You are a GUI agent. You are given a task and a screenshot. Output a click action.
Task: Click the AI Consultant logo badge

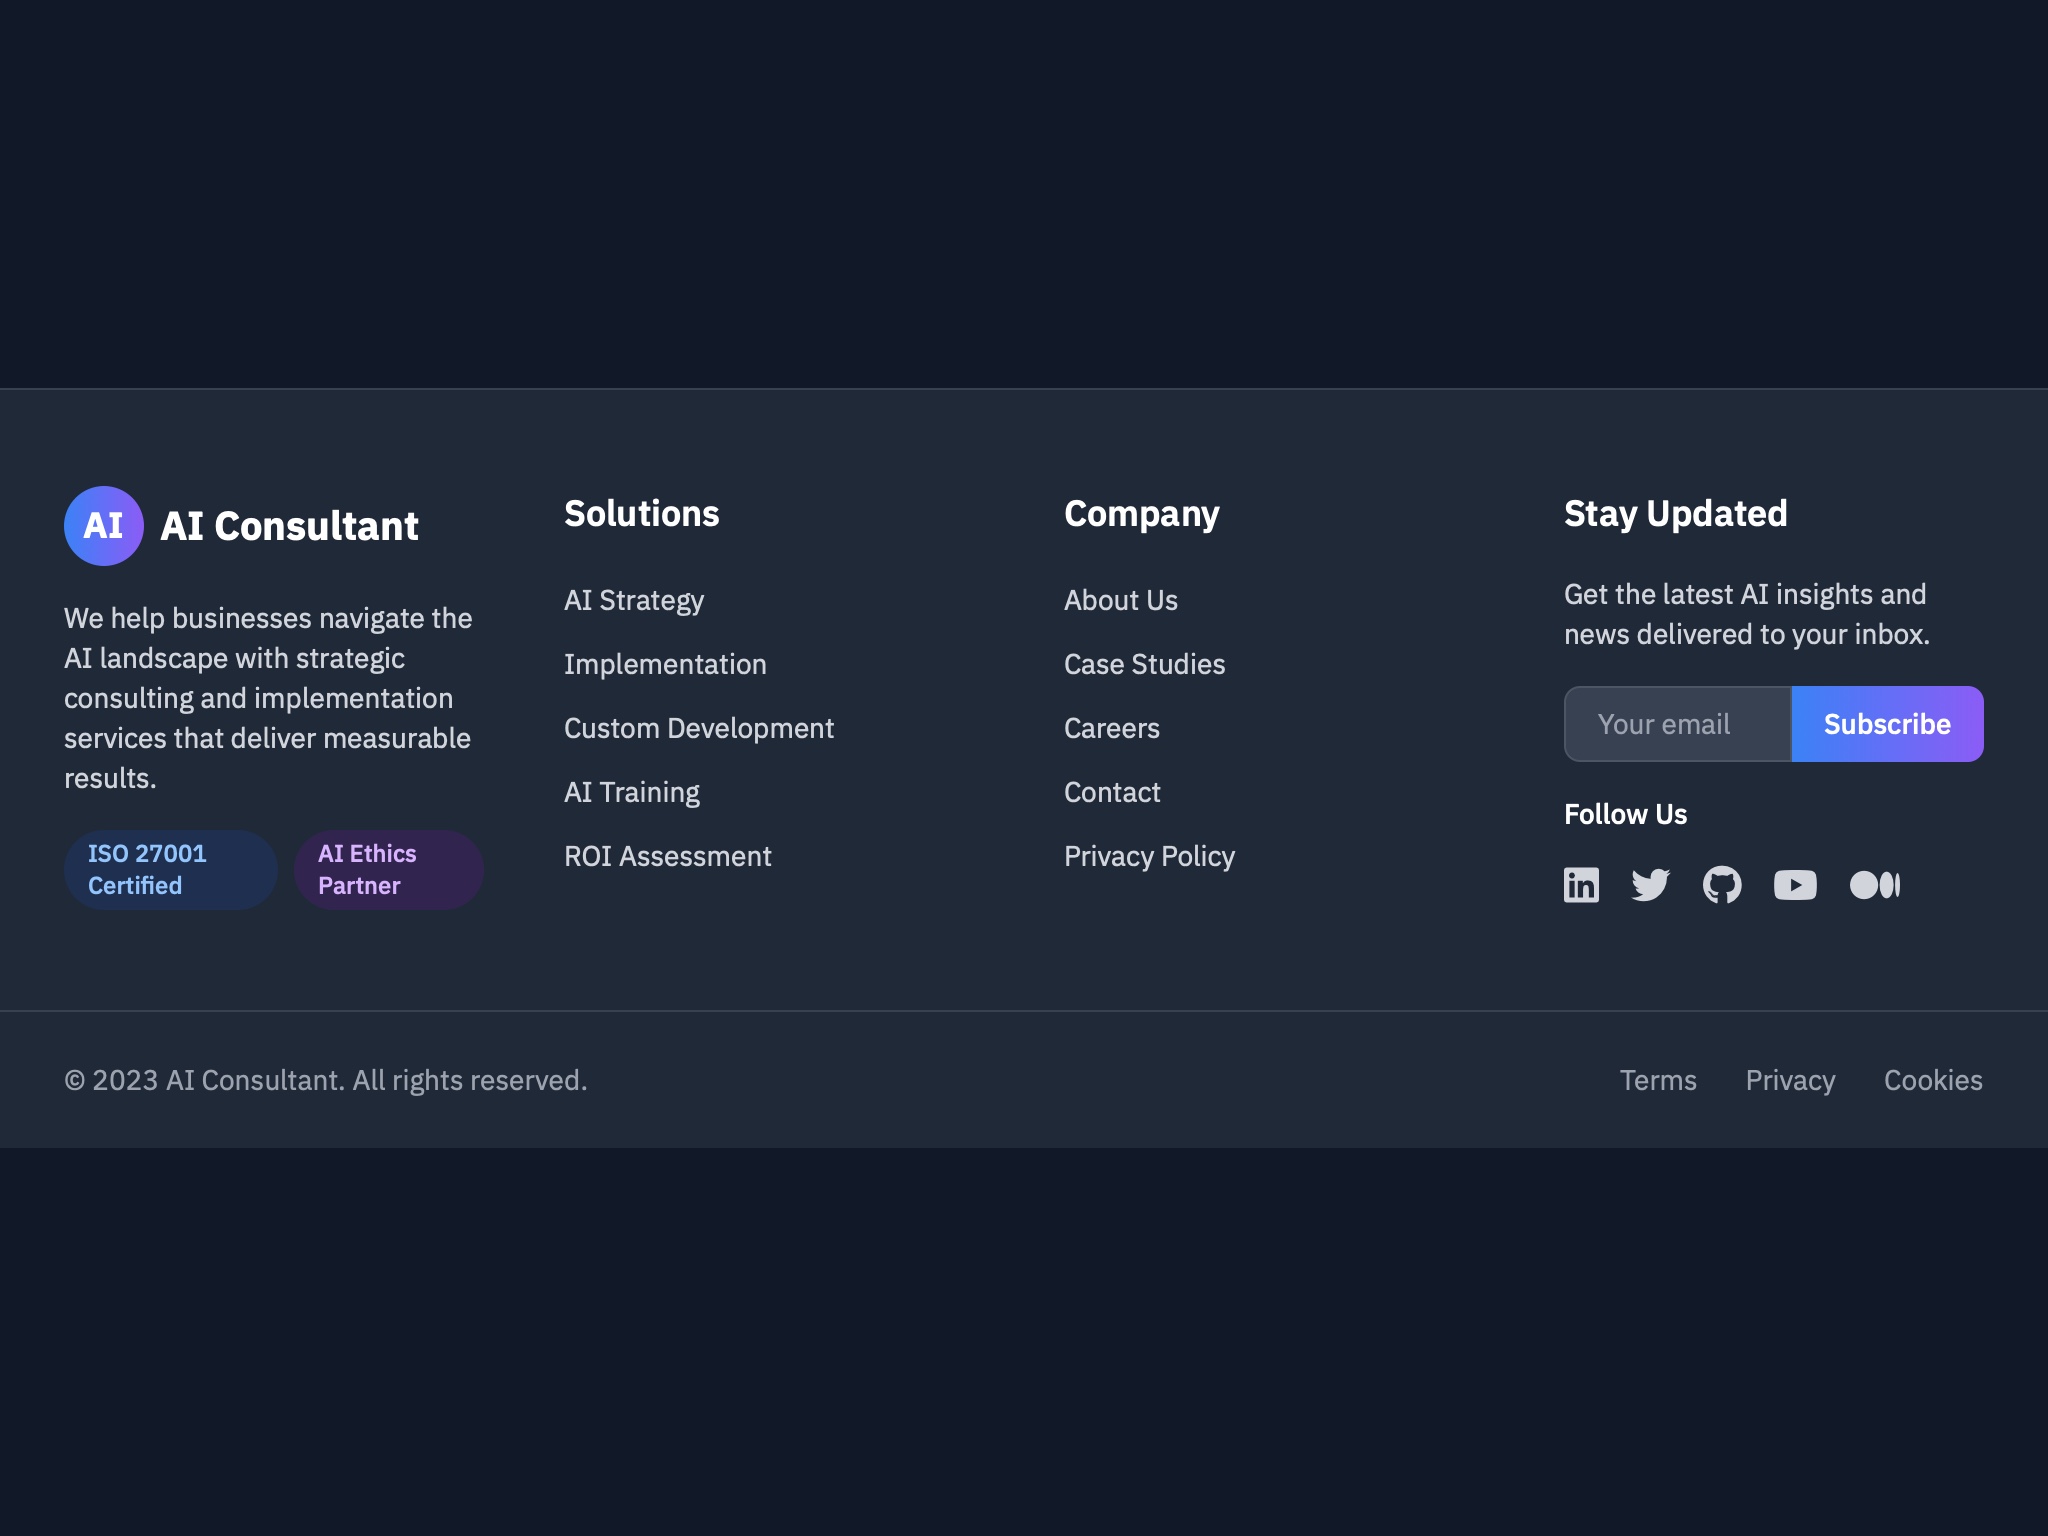103,525
